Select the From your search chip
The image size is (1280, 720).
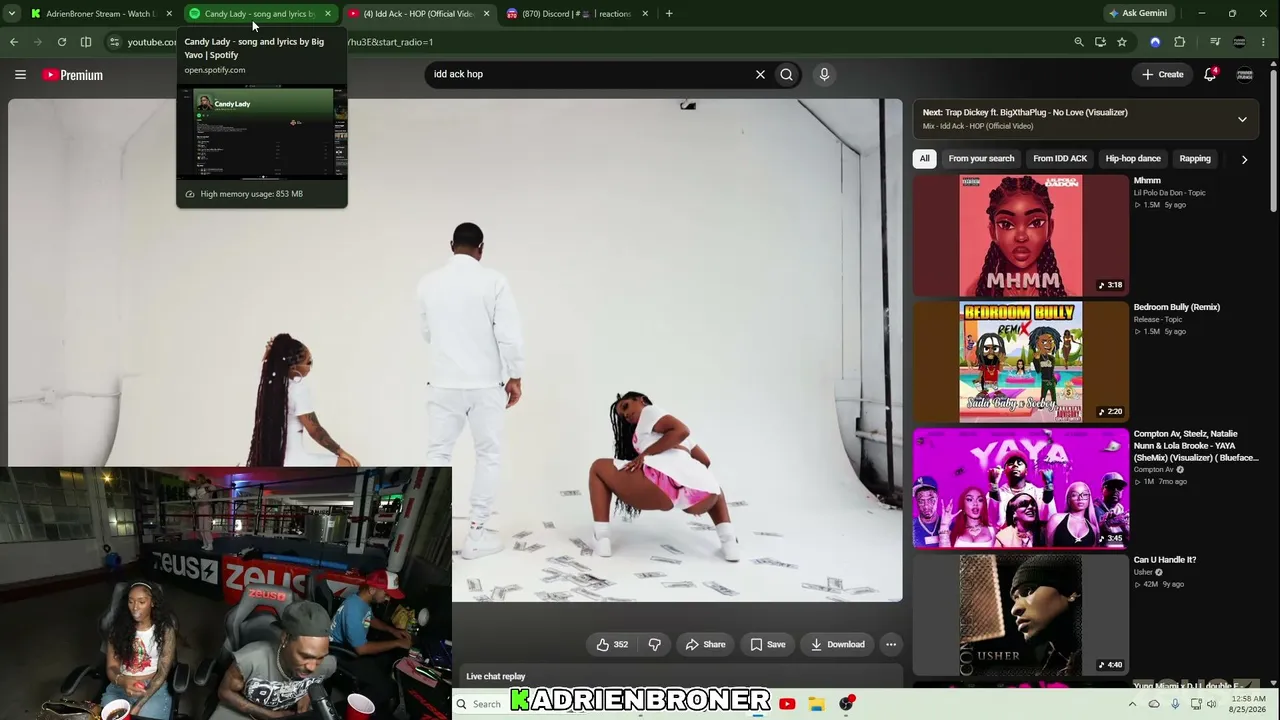[981, 158]
